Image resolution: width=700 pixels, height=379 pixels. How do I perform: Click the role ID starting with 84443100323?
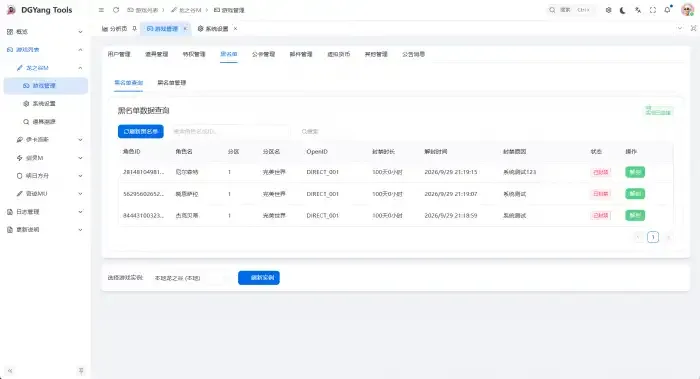(143, 215)
